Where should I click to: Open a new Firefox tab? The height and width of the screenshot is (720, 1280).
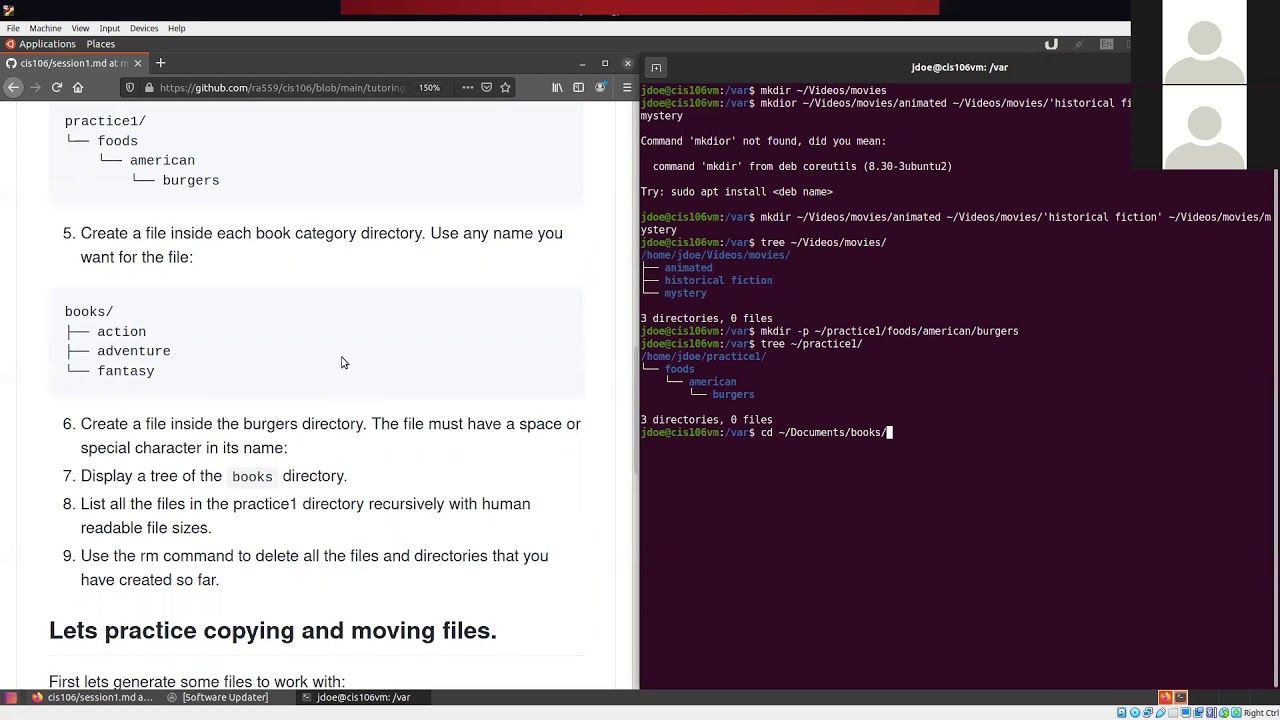click(160, 63)
